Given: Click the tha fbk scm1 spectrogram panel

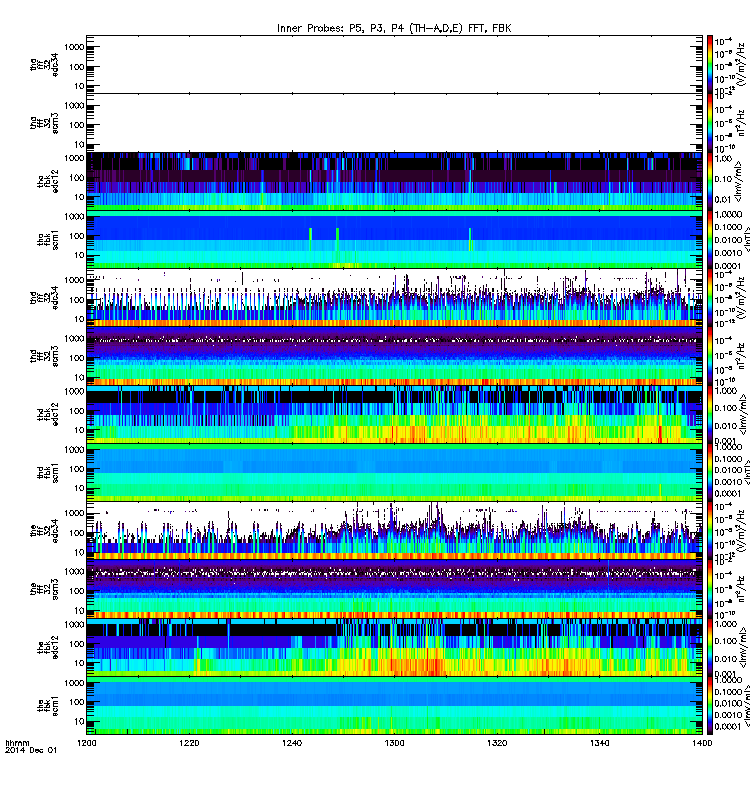Looking at the screenshot, I should click(x=394, y=239).
